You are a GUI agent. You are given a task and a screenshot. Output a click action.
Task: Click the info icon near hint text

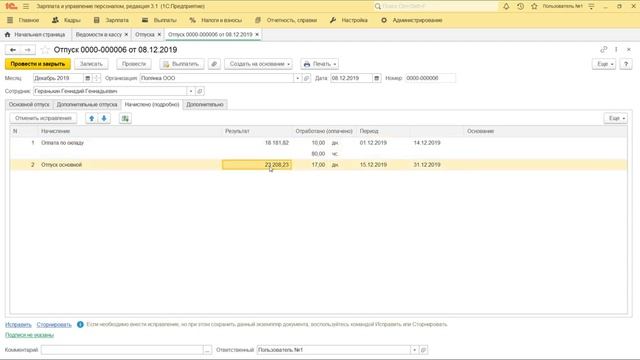click(x=80, y=324)
